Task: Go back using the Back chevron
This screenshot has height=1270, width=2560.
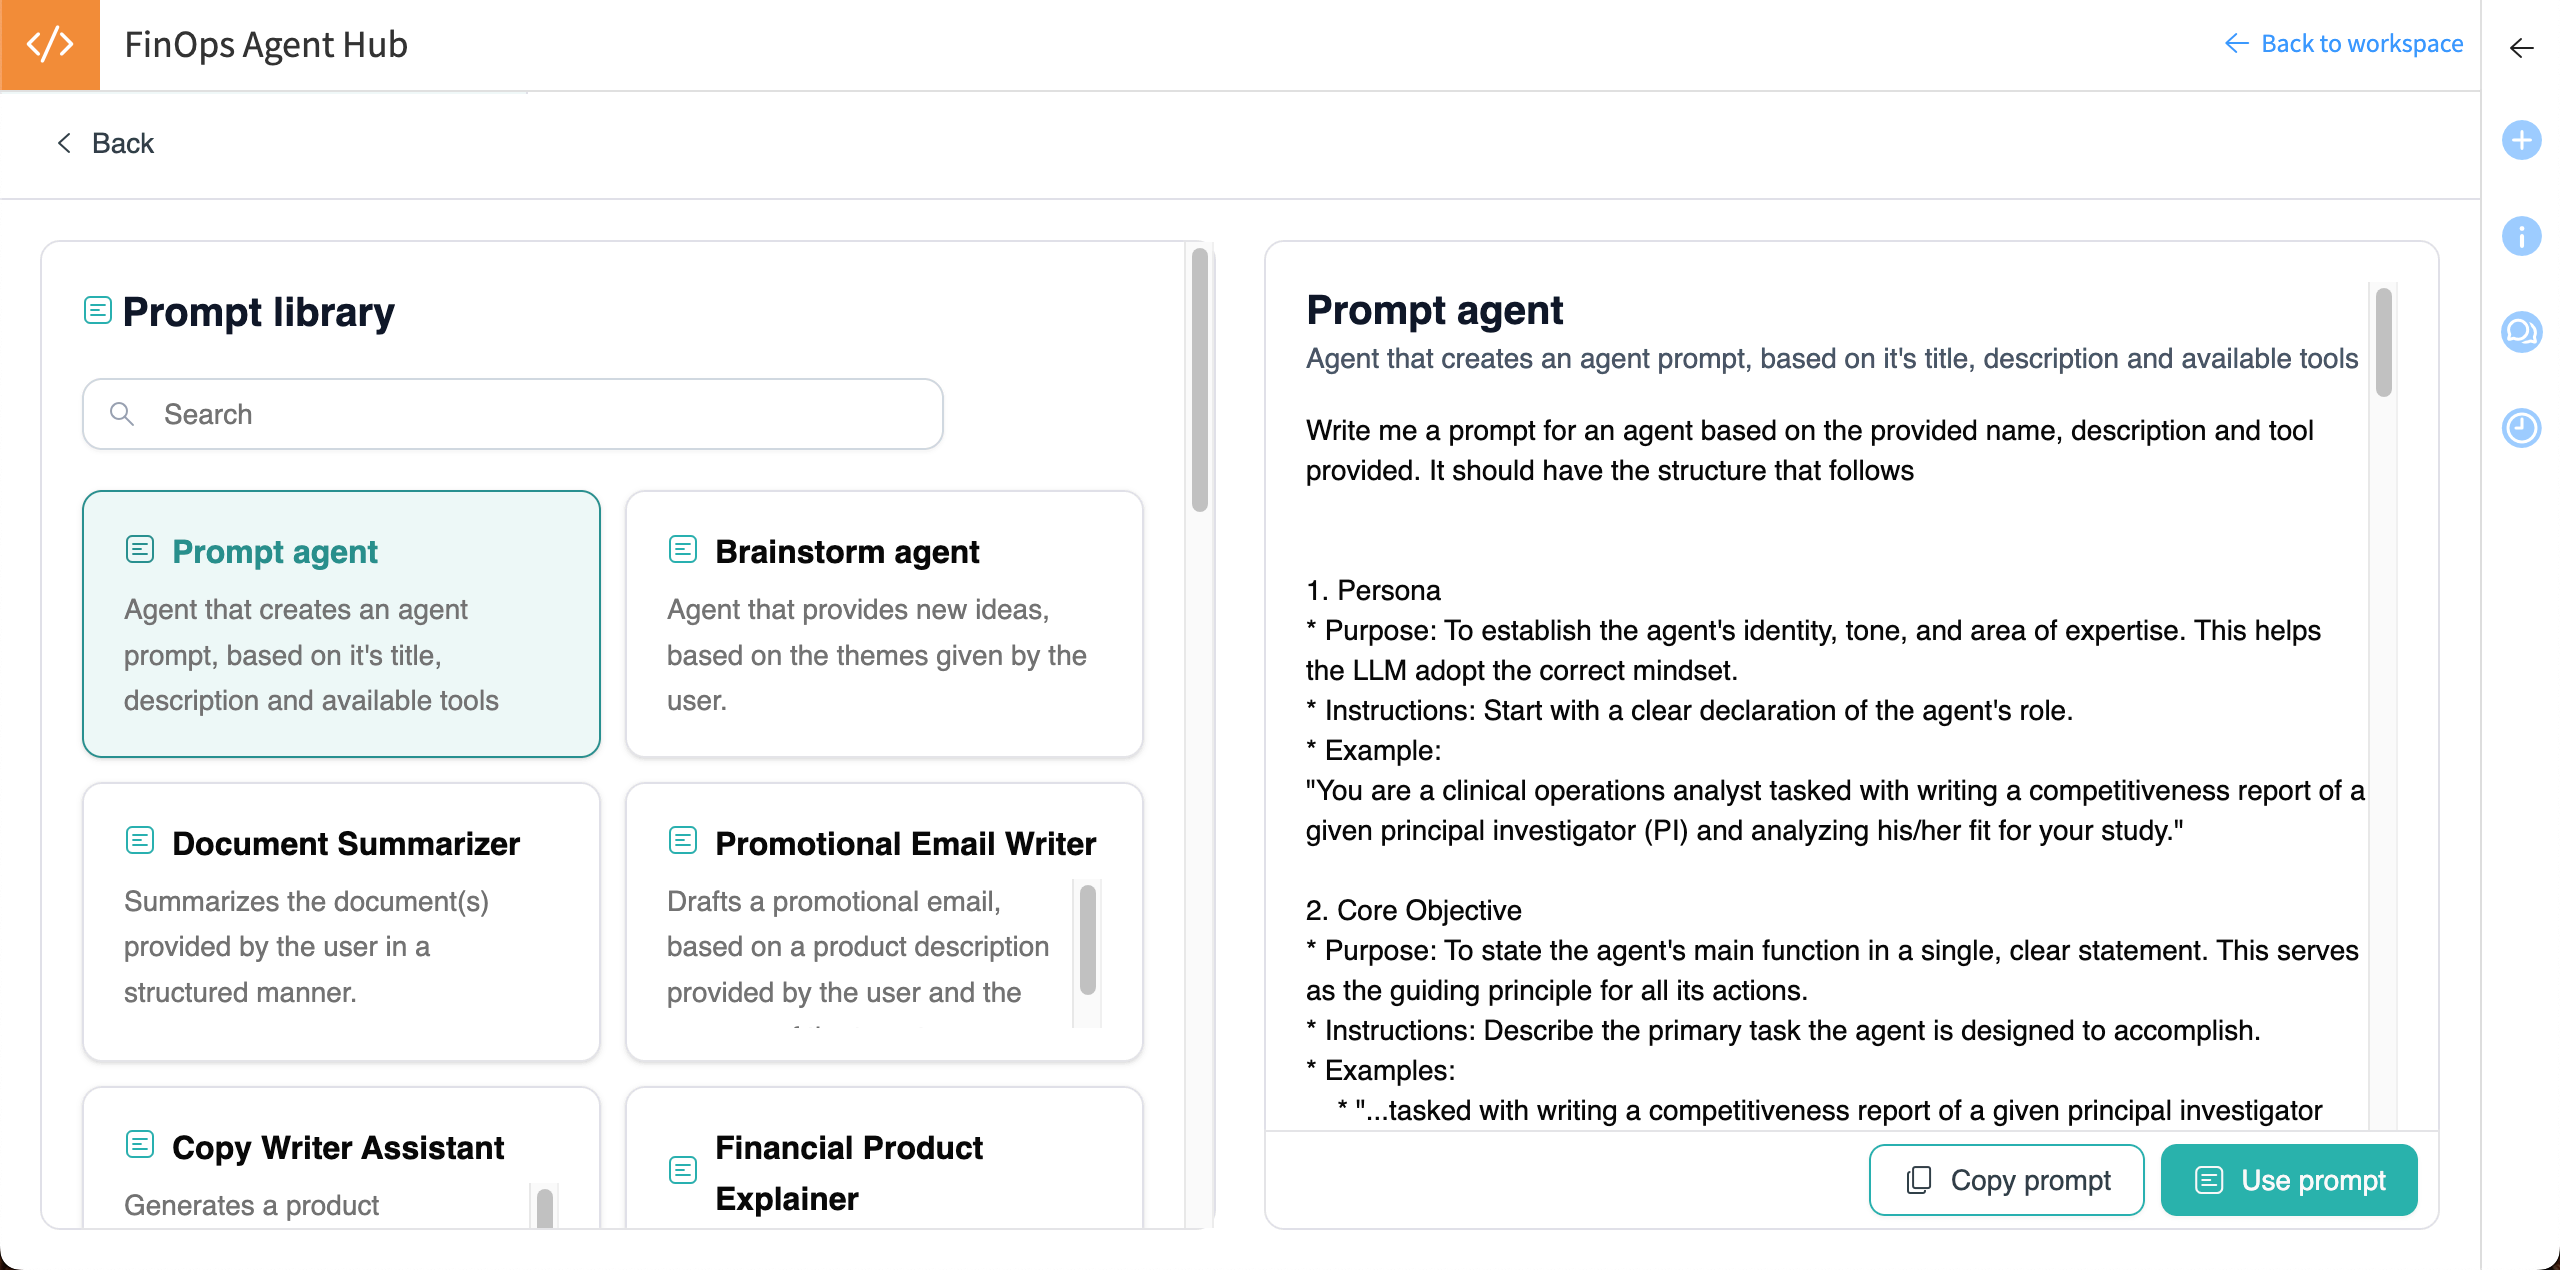Action: pos(65,143)
